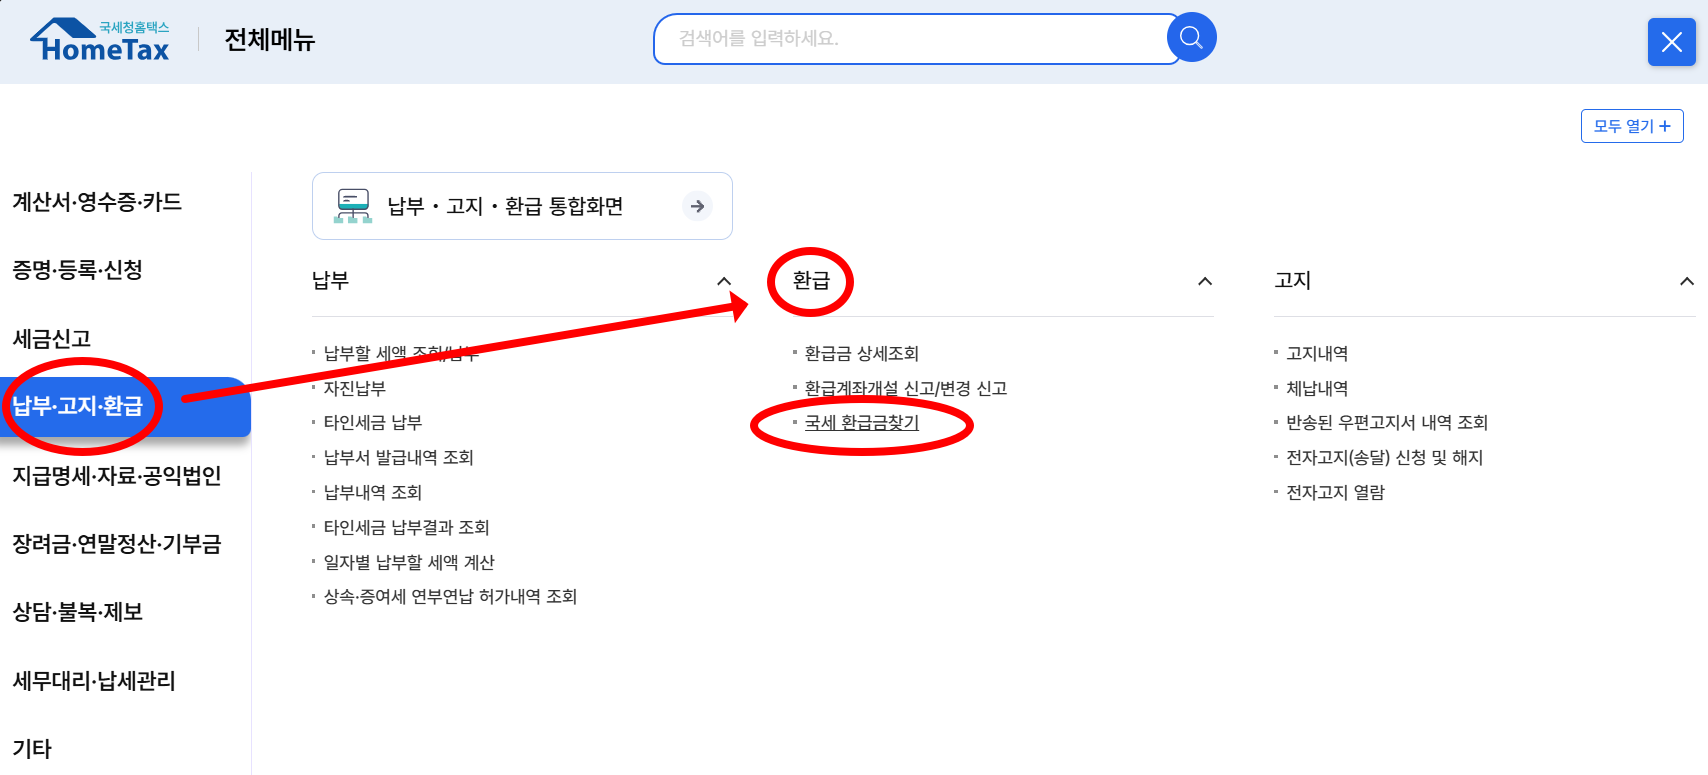
Task: Open the 증명·등록·신청 menu section
Action: click(x=77, y=270)
